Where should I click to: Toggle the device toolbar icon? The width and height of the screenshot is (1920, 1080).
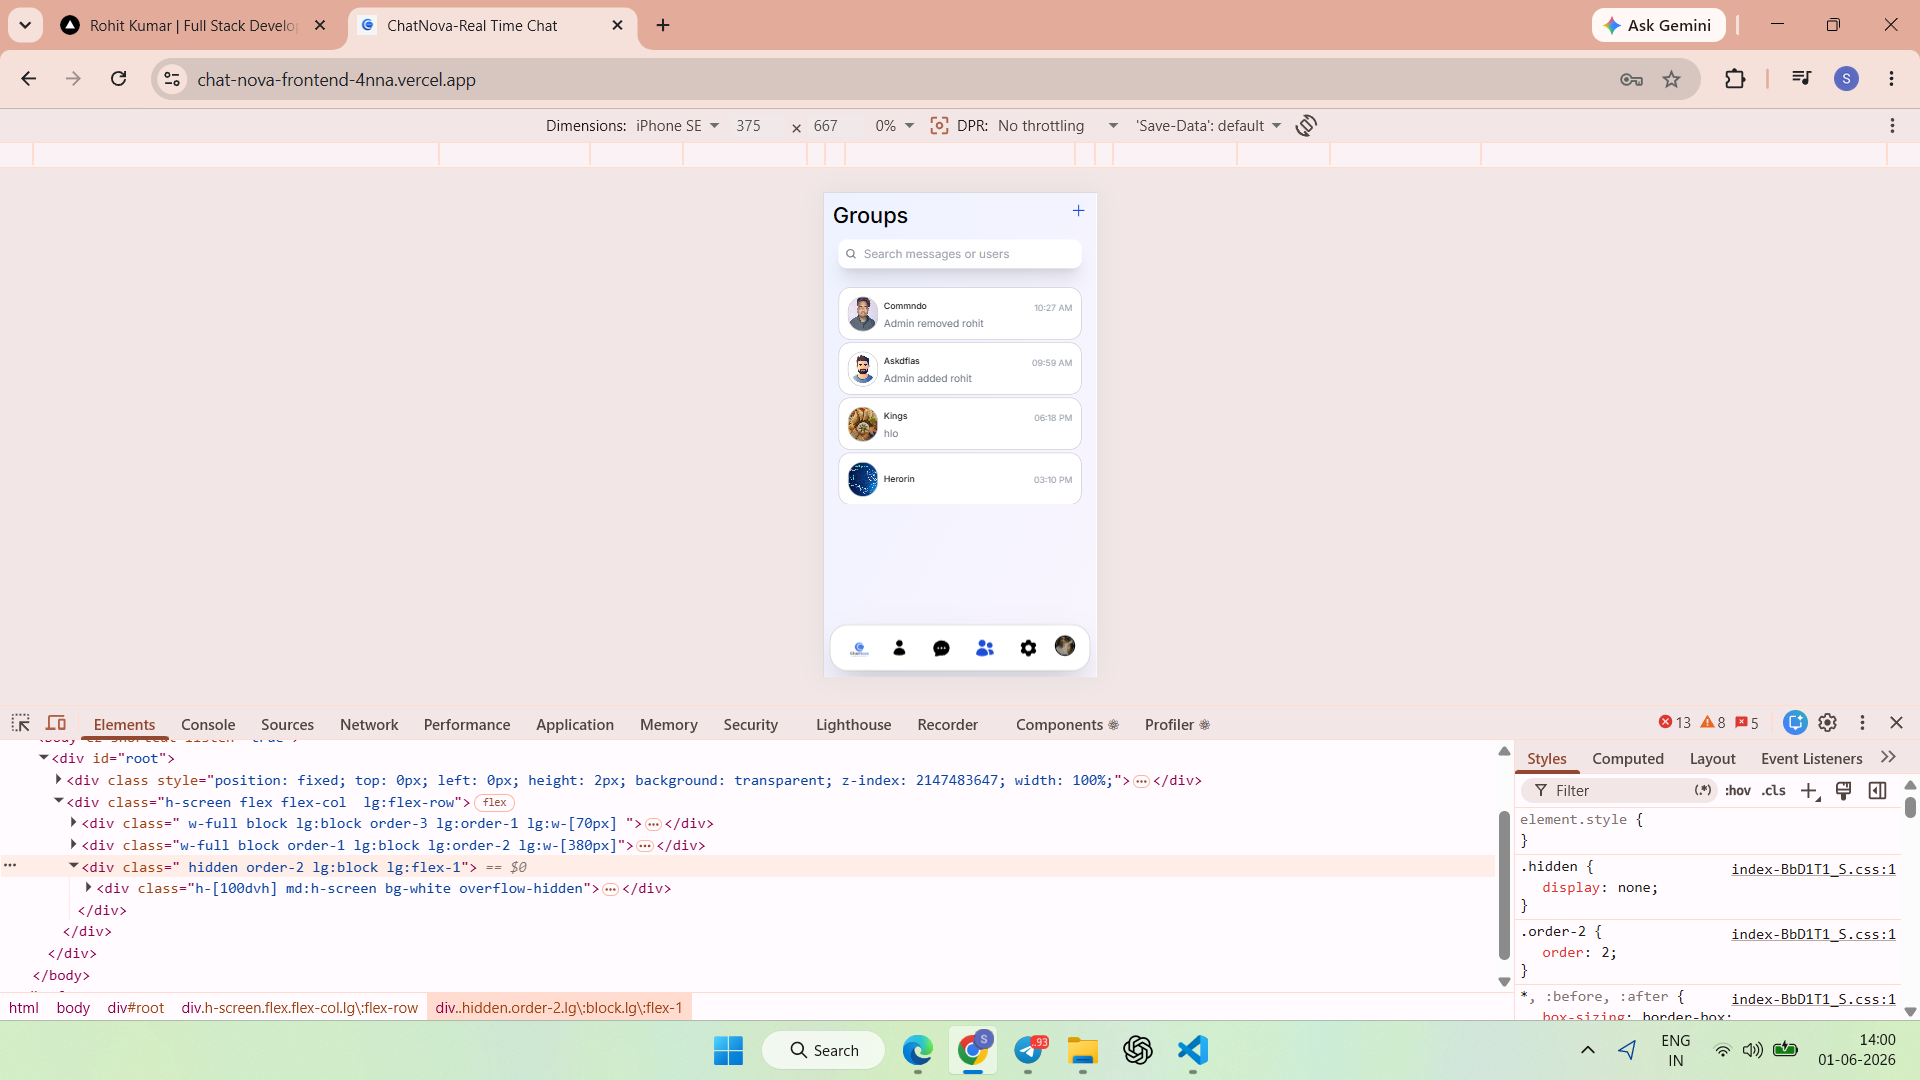(x=56, y=723)
